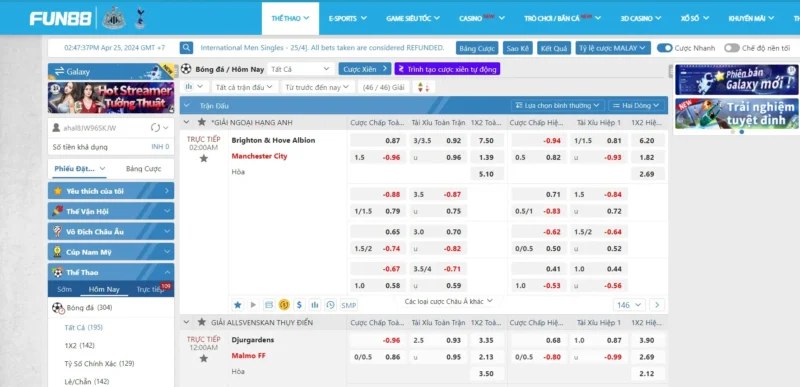Screen dimensions: 800x387
Task: Expand Các loại cược Châu Á khác
Action: [x=449, y=301]
